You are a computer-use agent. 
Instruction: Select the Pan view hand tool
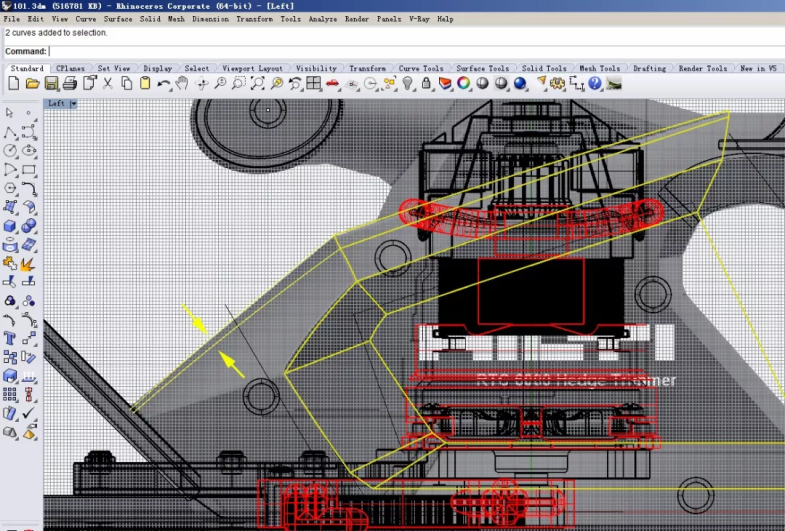click(x=183, y=83)
